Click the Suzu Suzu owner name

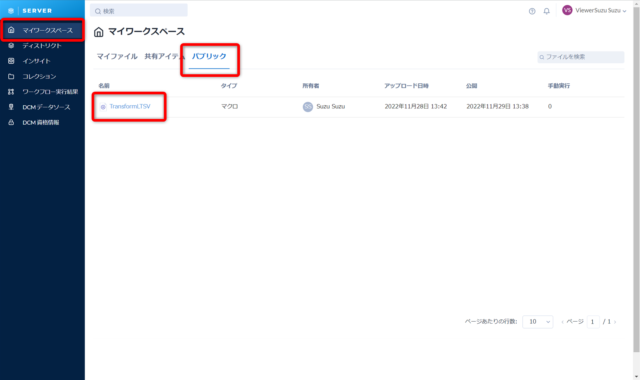coord(331,107)
